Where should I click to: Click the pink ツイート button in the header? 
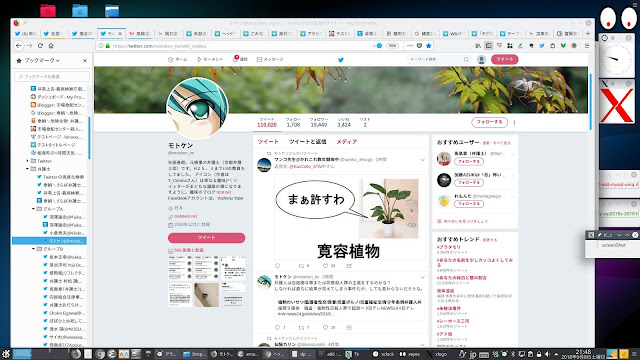pyautogui.click(x=504, y=60)
